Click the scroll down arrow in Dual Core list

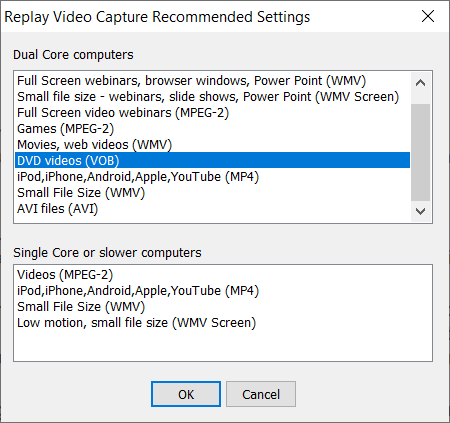pyautogui.click(x=420, y=211)
